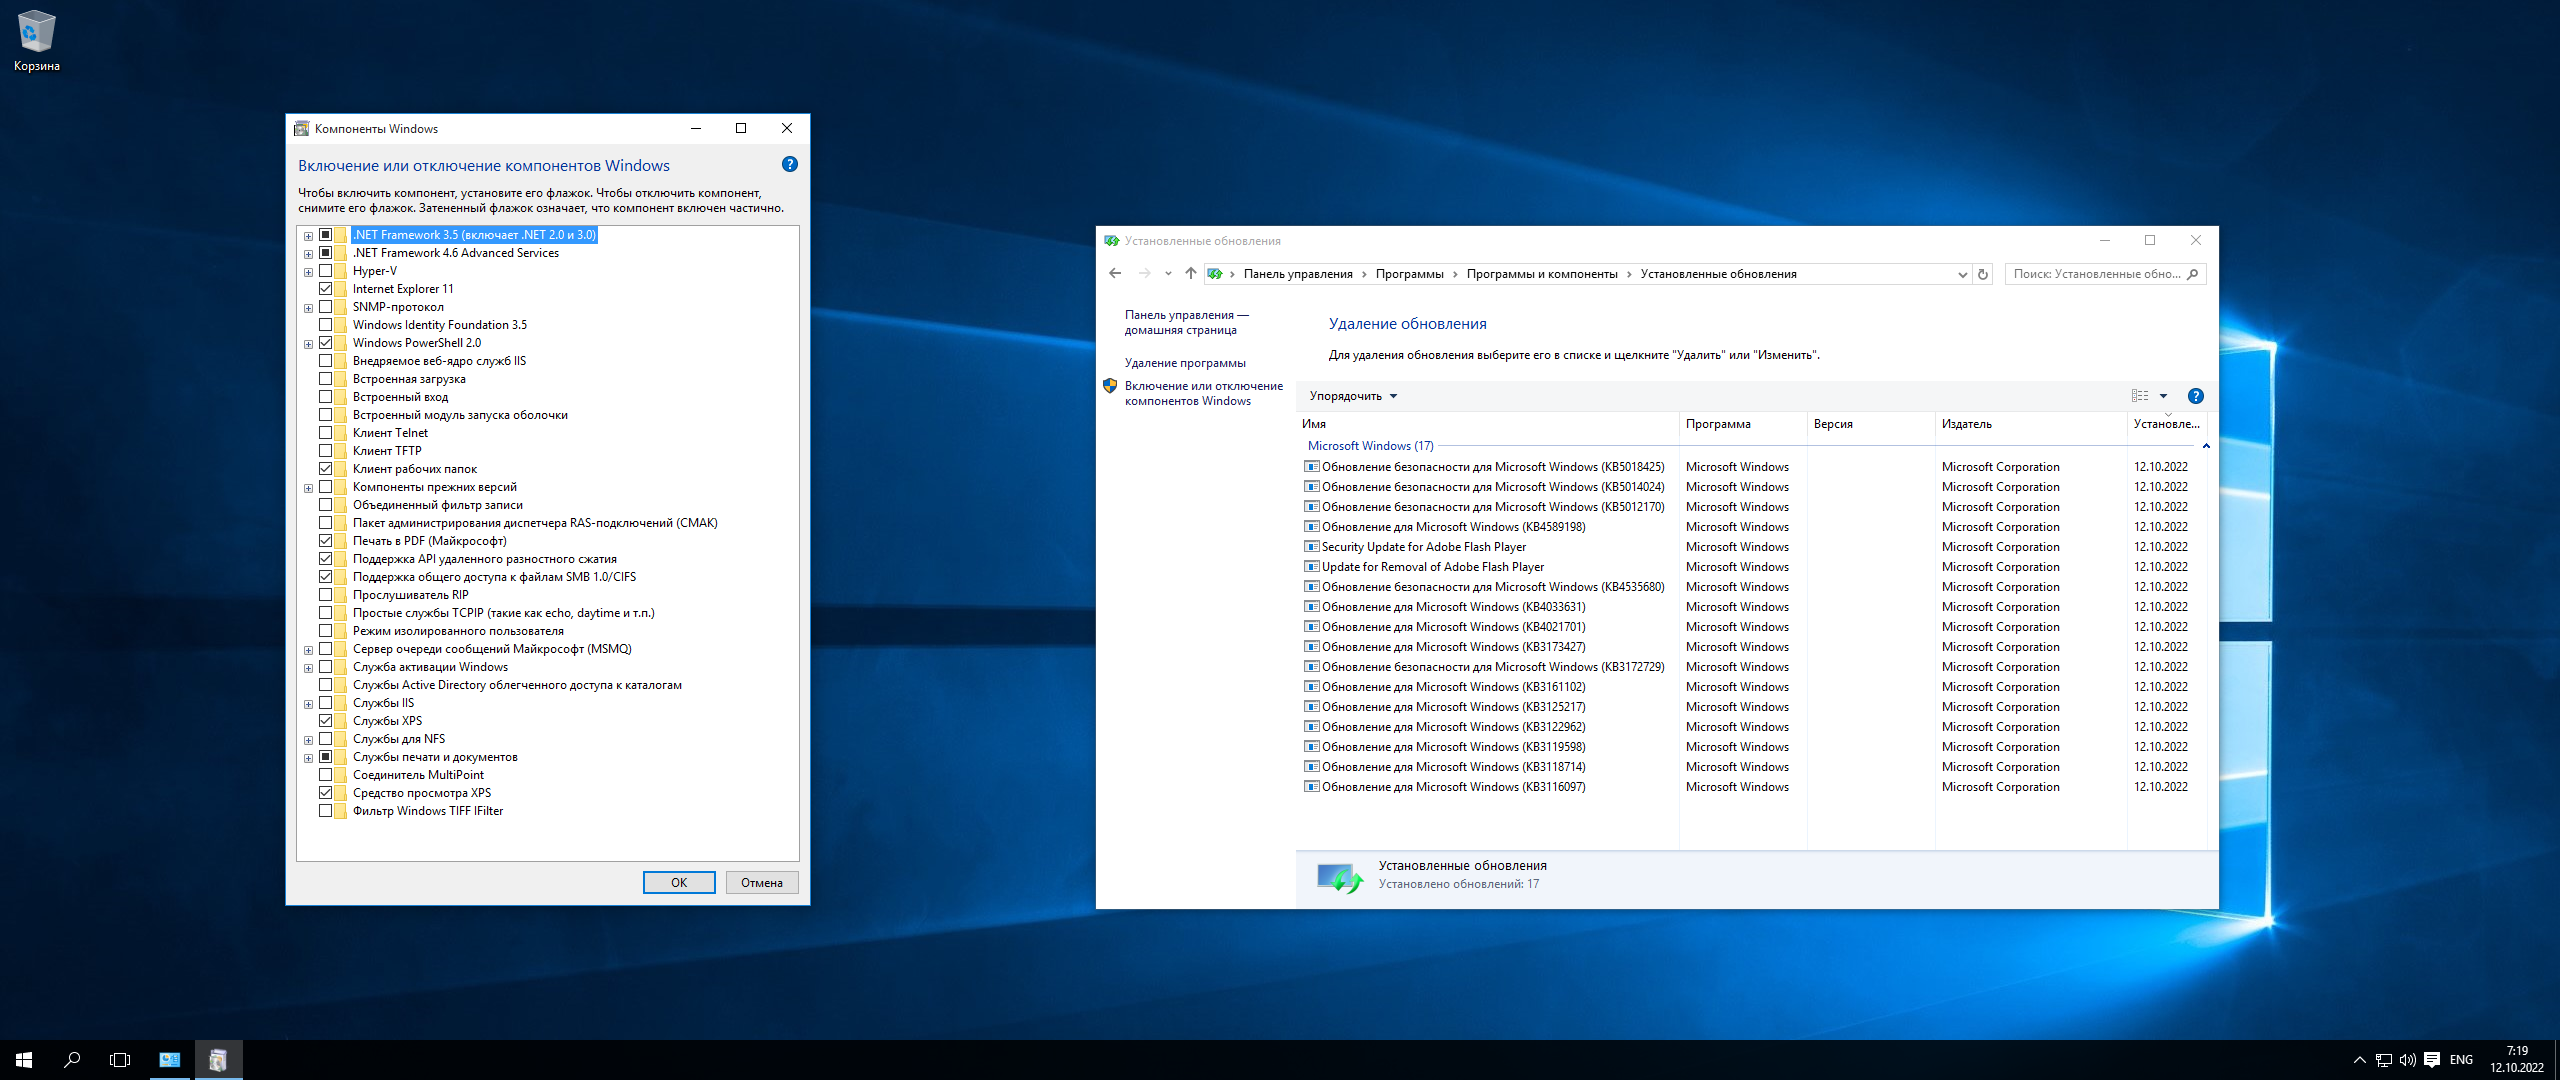
Task: Click the Отмена button
Action: (x=762, y=882)
